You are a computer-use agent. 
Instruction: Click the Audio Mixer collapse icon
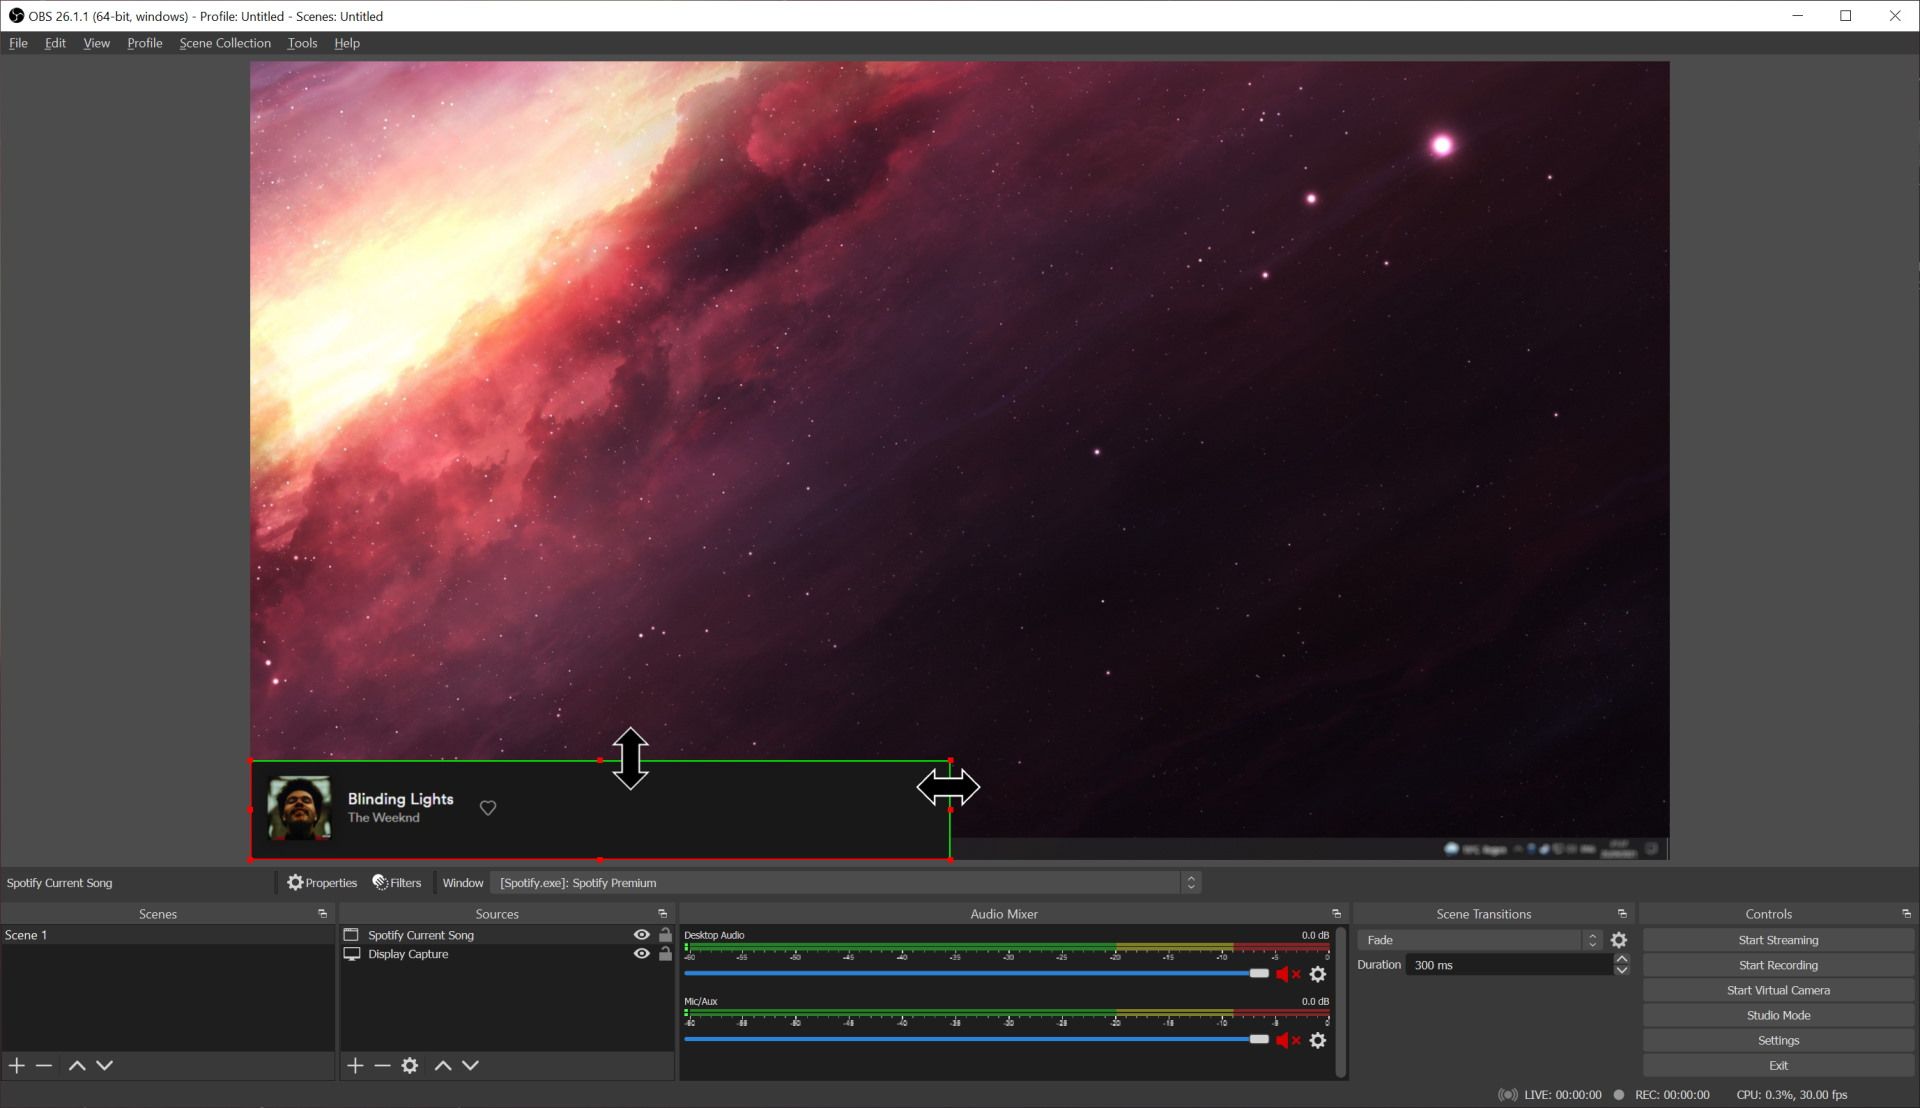tap(1337, 913)
